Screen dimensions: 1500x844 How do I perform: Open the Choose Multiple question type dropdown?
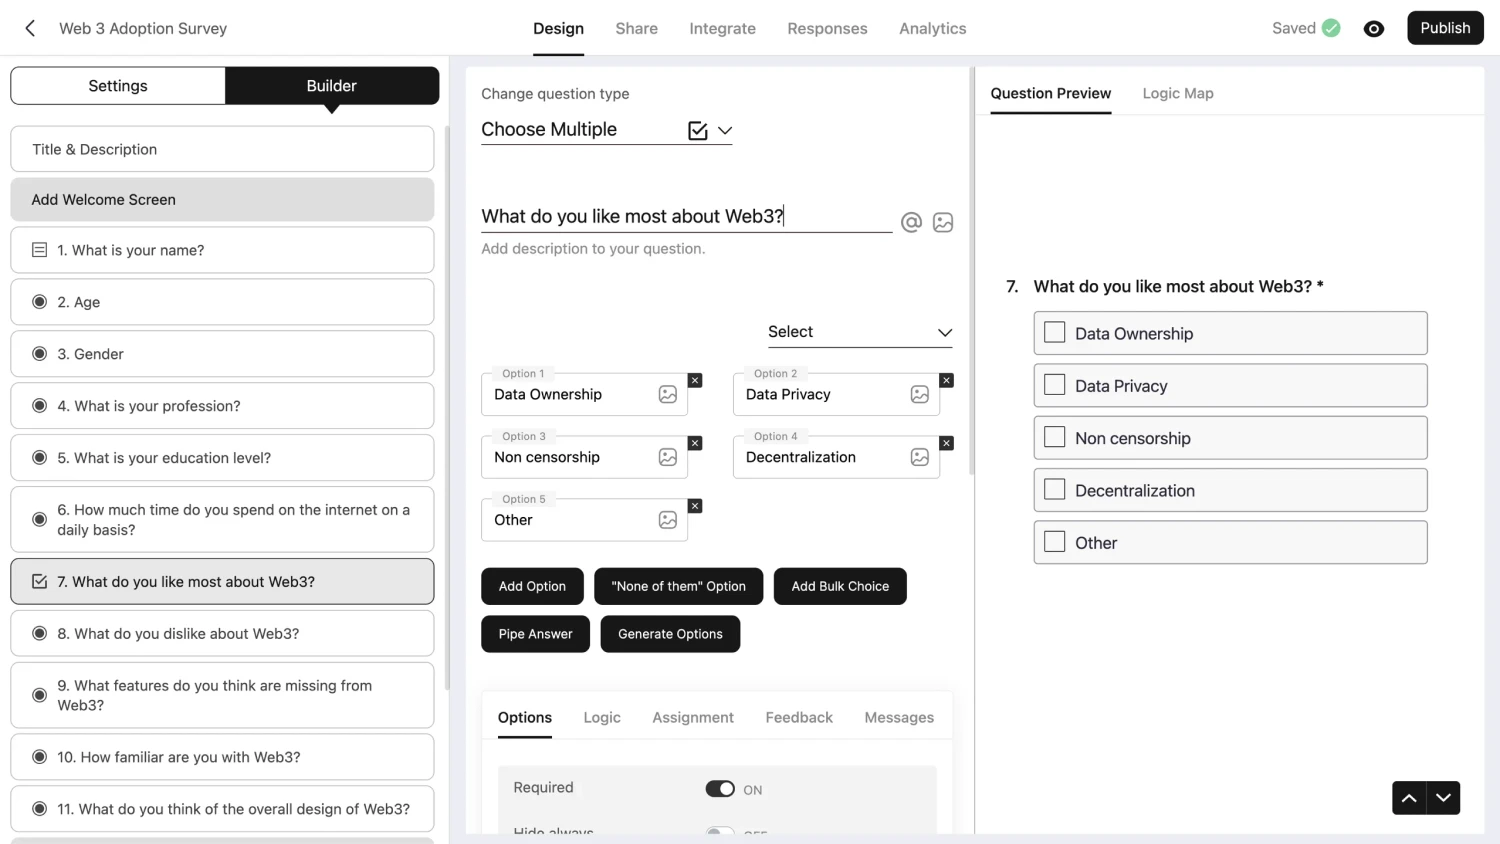click(725, 130)
